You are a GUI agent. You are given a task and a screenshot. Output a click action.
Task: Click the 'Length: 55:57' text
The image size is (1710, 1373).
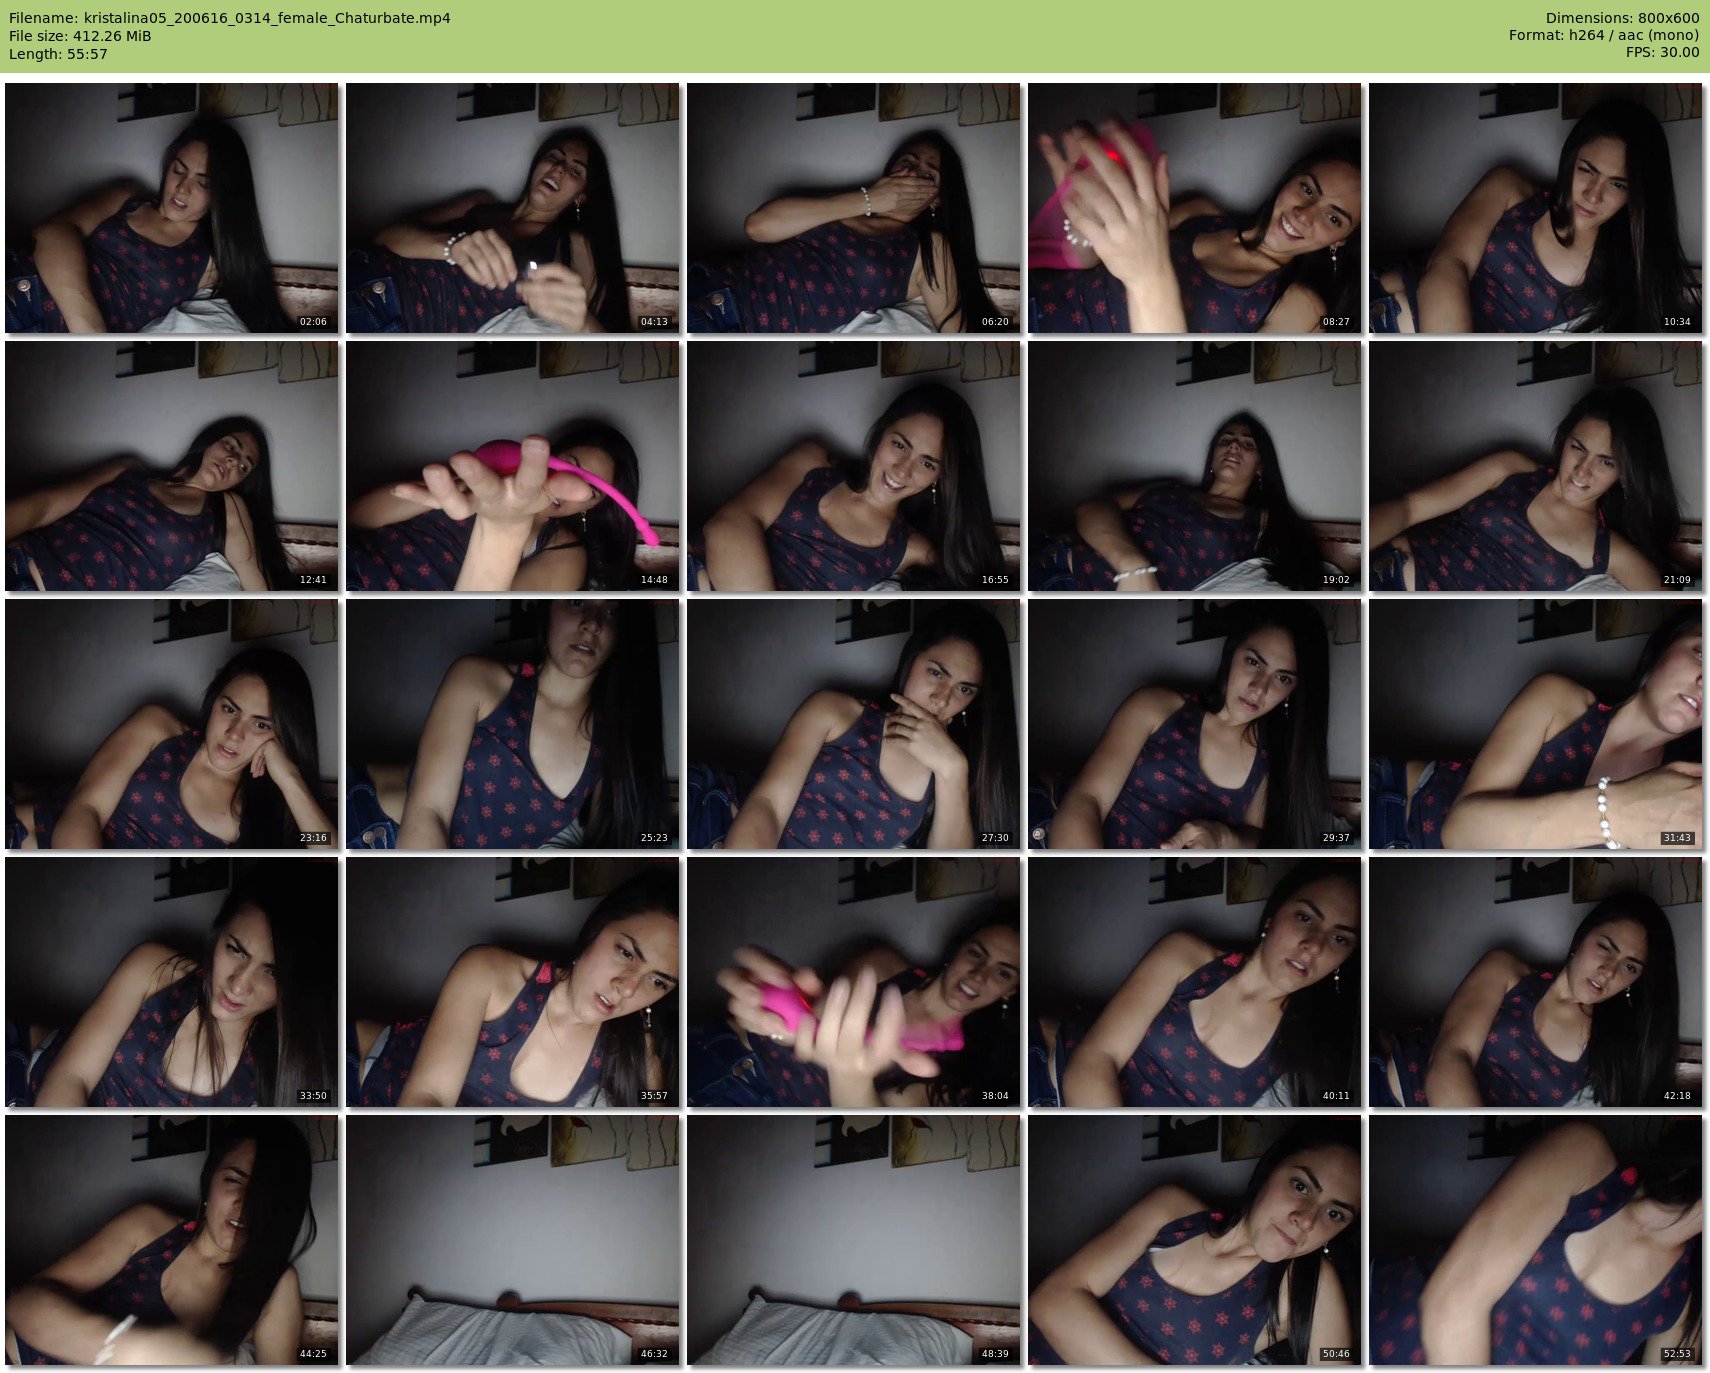coord(58,54)
